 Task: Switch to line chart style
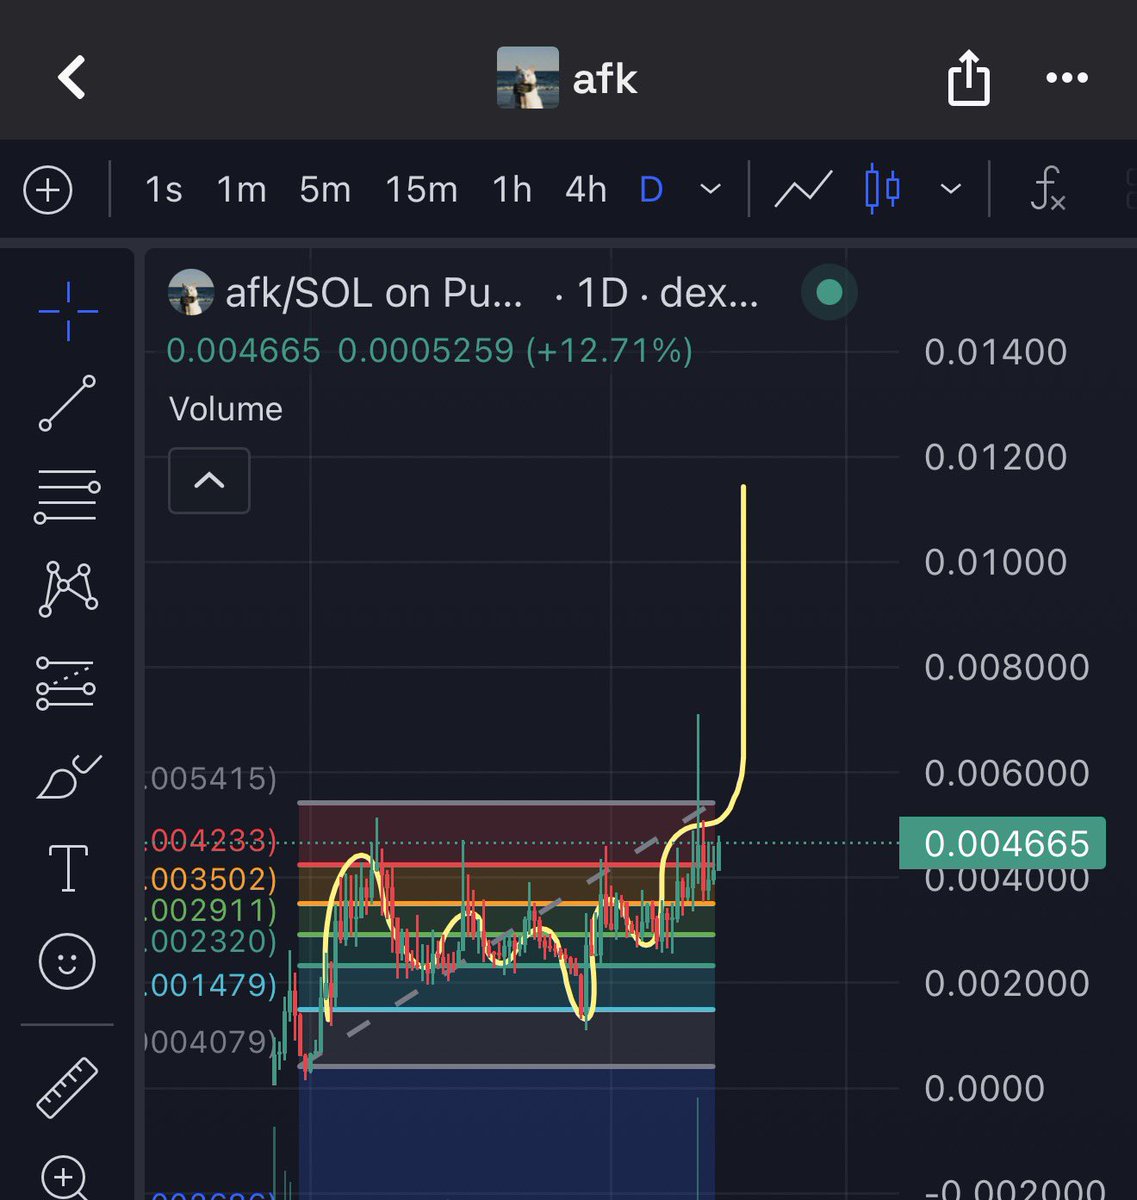803,189
